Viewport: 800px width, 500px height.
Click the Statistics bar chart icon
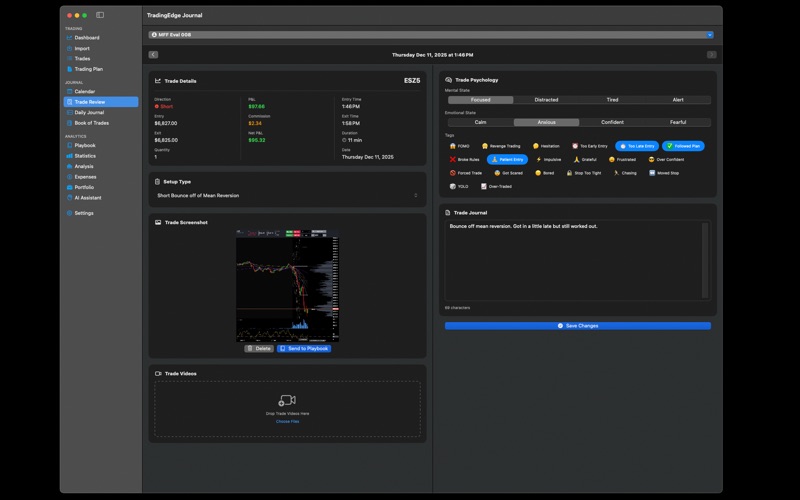pyautogui.click(x=69, y=156)
